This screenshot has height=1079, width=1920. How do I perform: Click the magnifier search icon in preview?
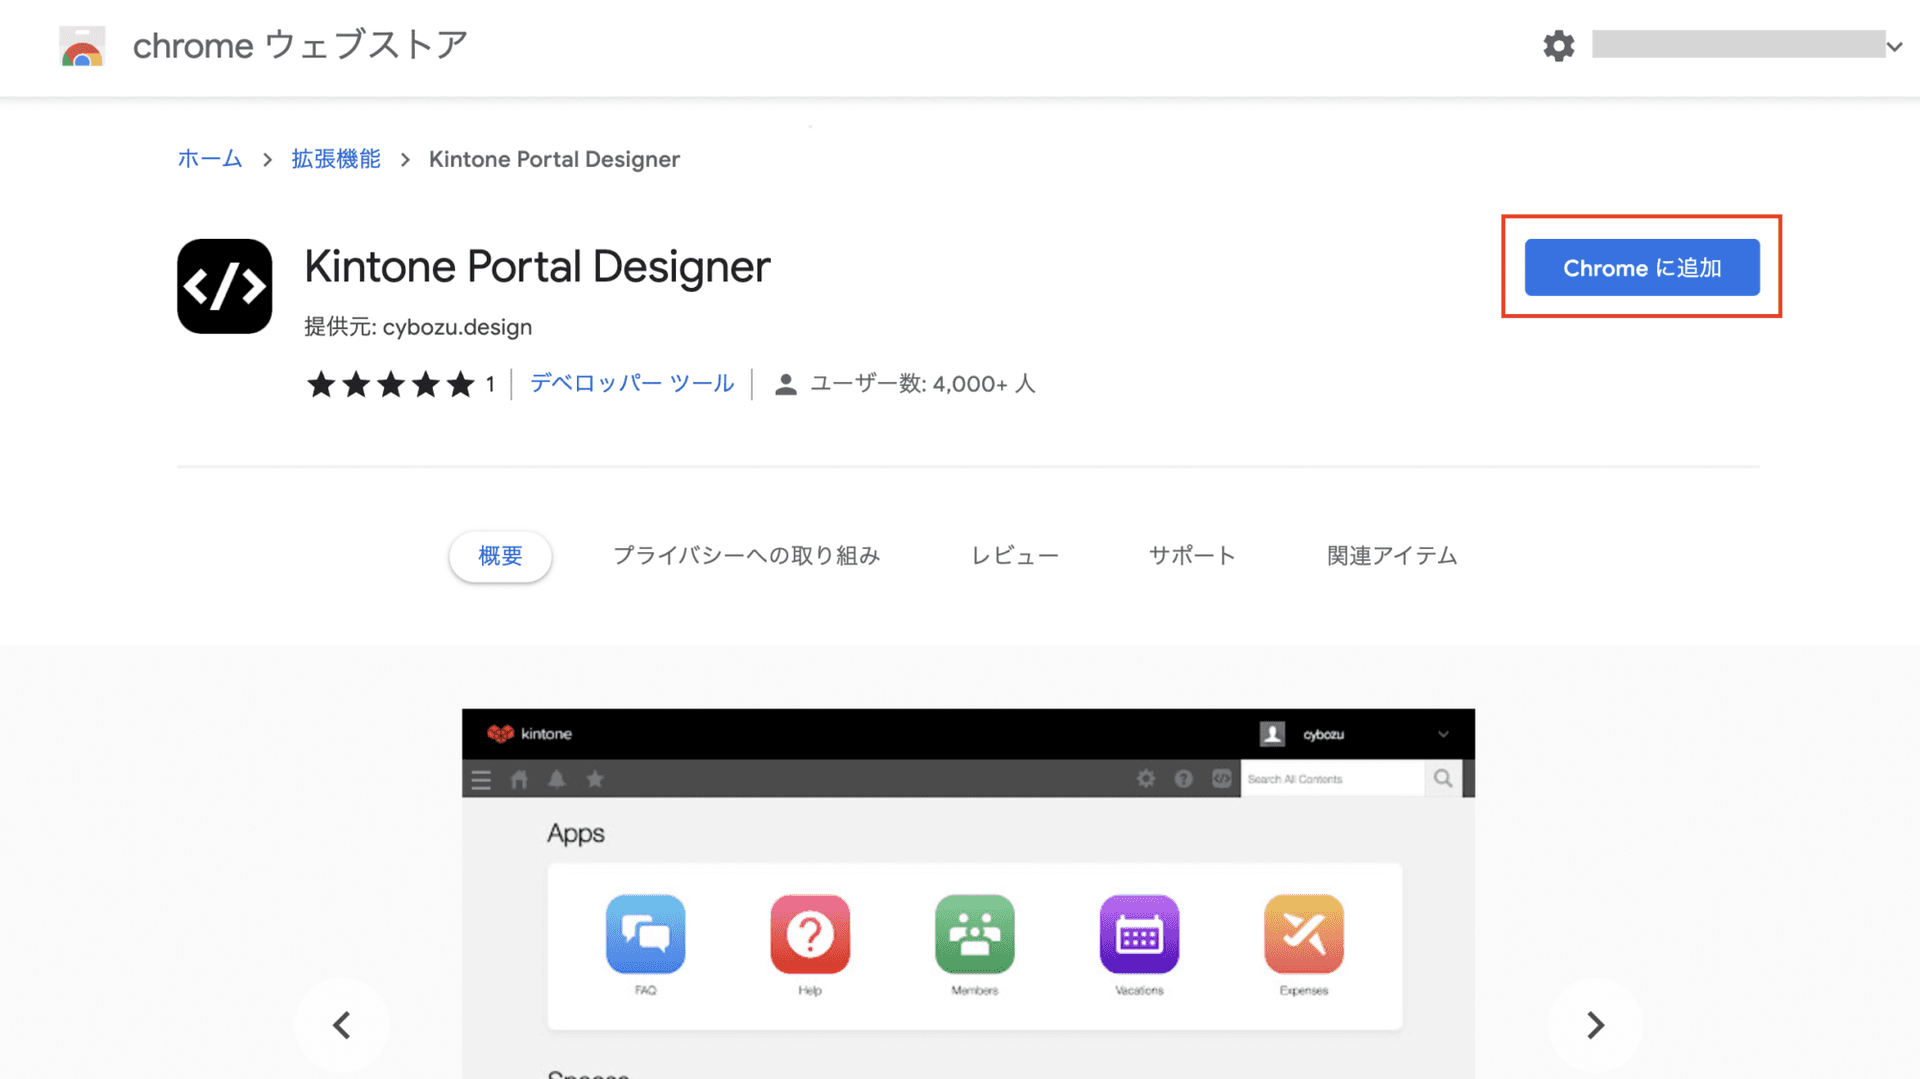[x=1443, y=779]
